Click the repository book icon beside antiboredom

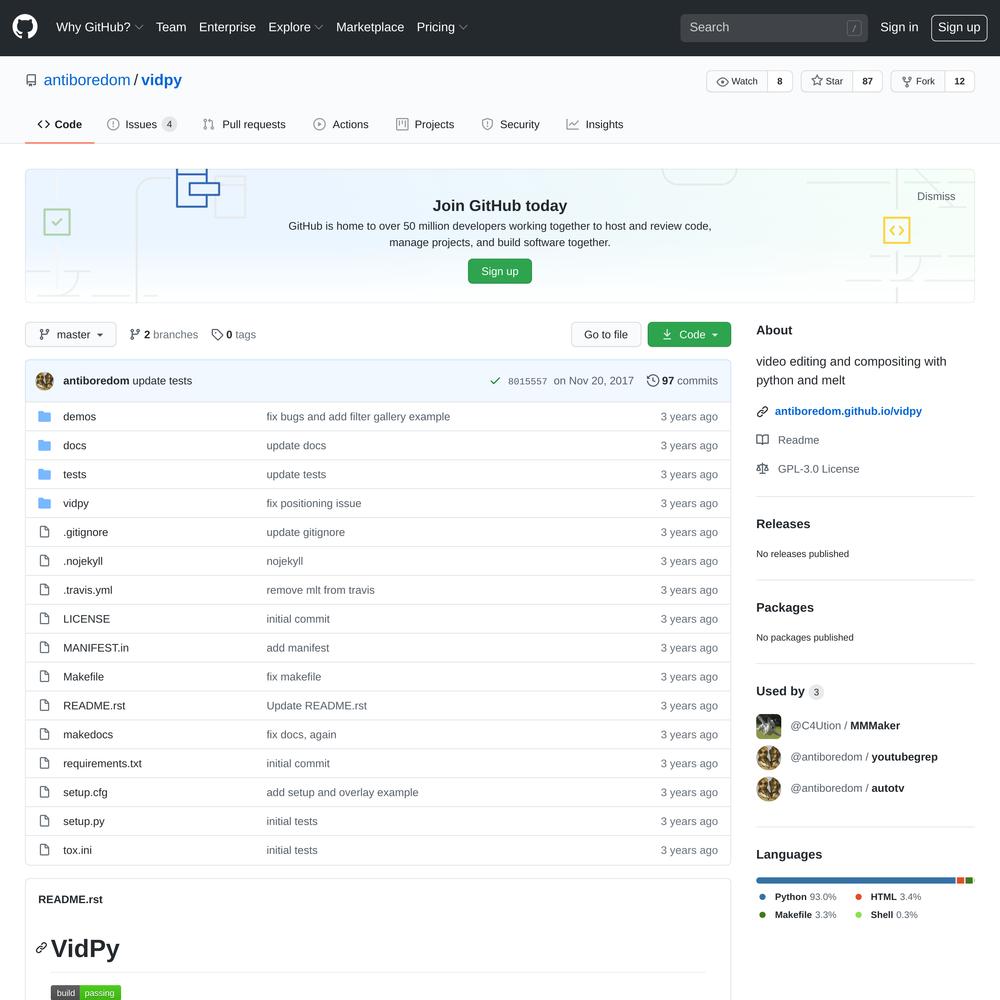tap(31, 80)
